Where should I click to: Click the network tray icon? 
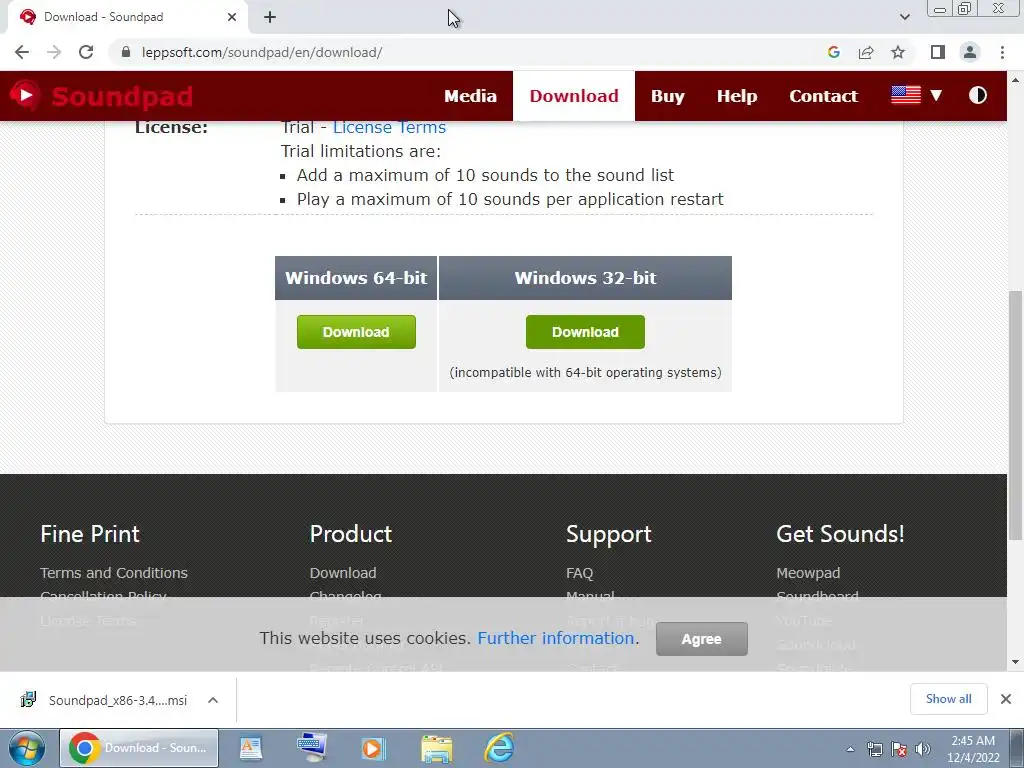(874, 749)
